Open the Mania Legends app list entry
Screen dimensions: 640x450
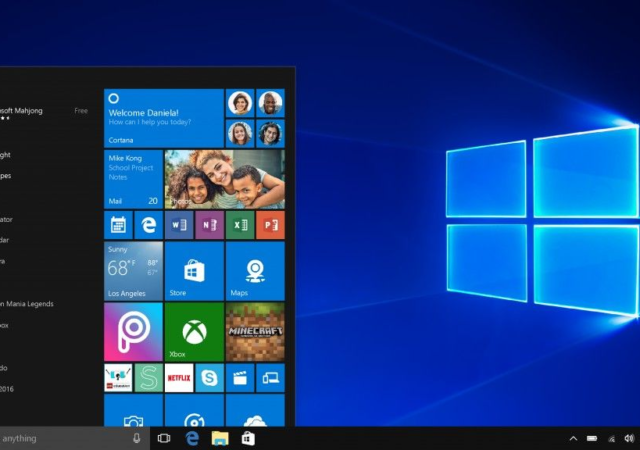tap(27, 304)
